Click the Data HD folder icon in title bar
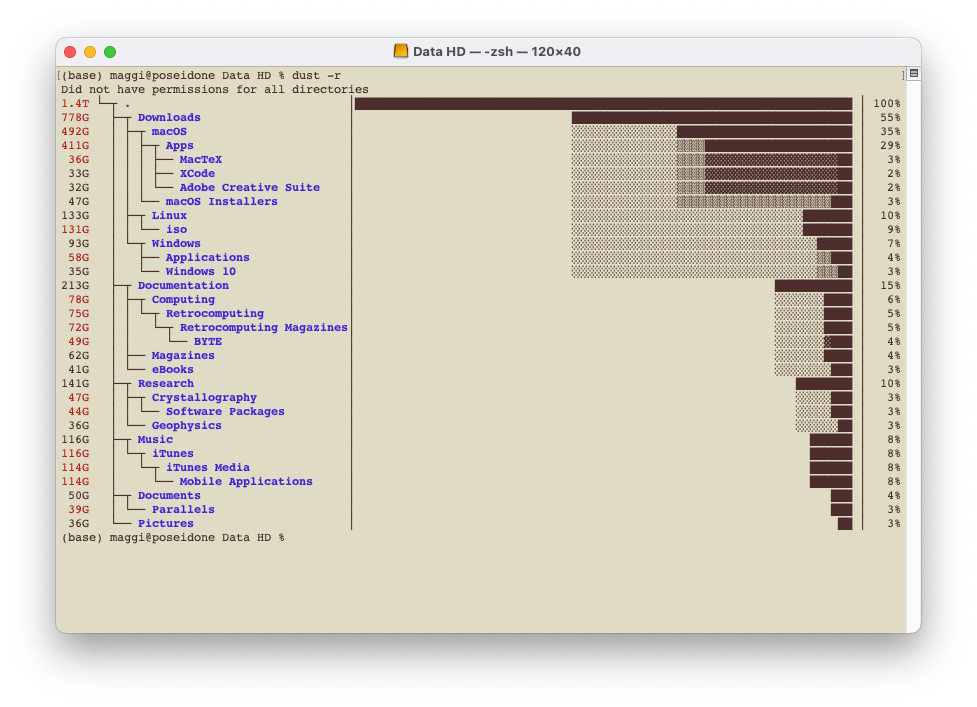Viewport: 977px width, 707px height. (401, 51)
